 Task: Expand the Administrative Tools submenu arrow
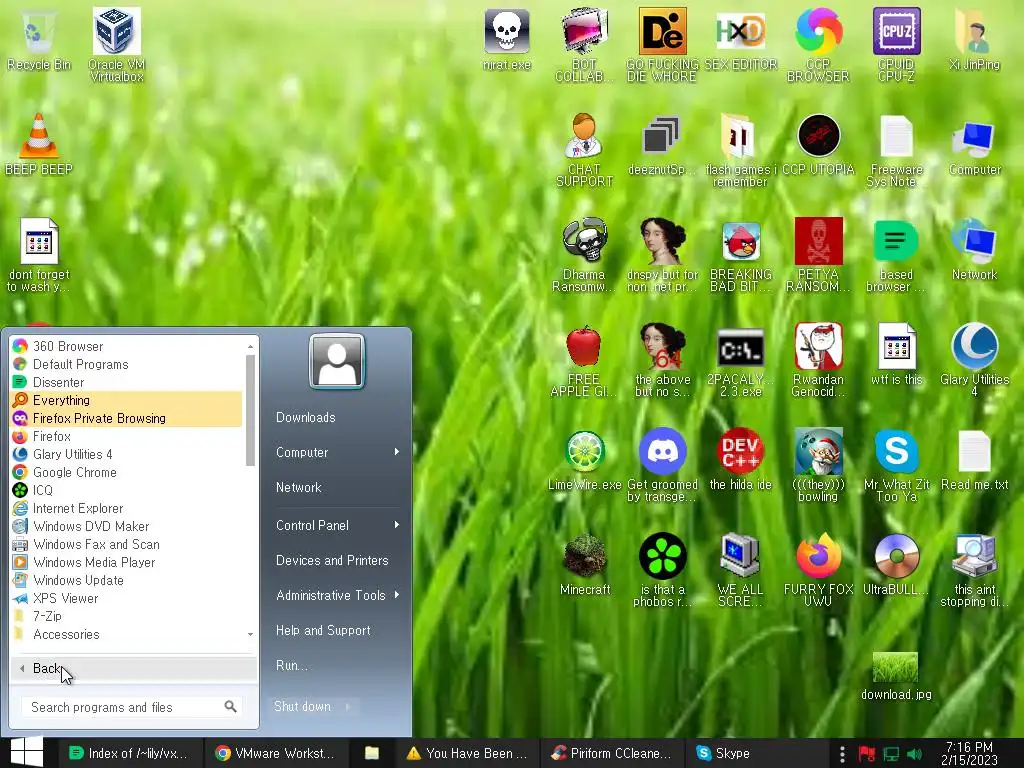coord(396,595)
